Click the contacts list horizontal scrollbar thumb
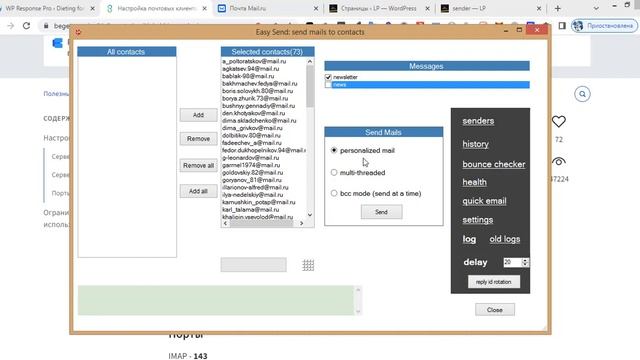 click(x=261, y=223)
